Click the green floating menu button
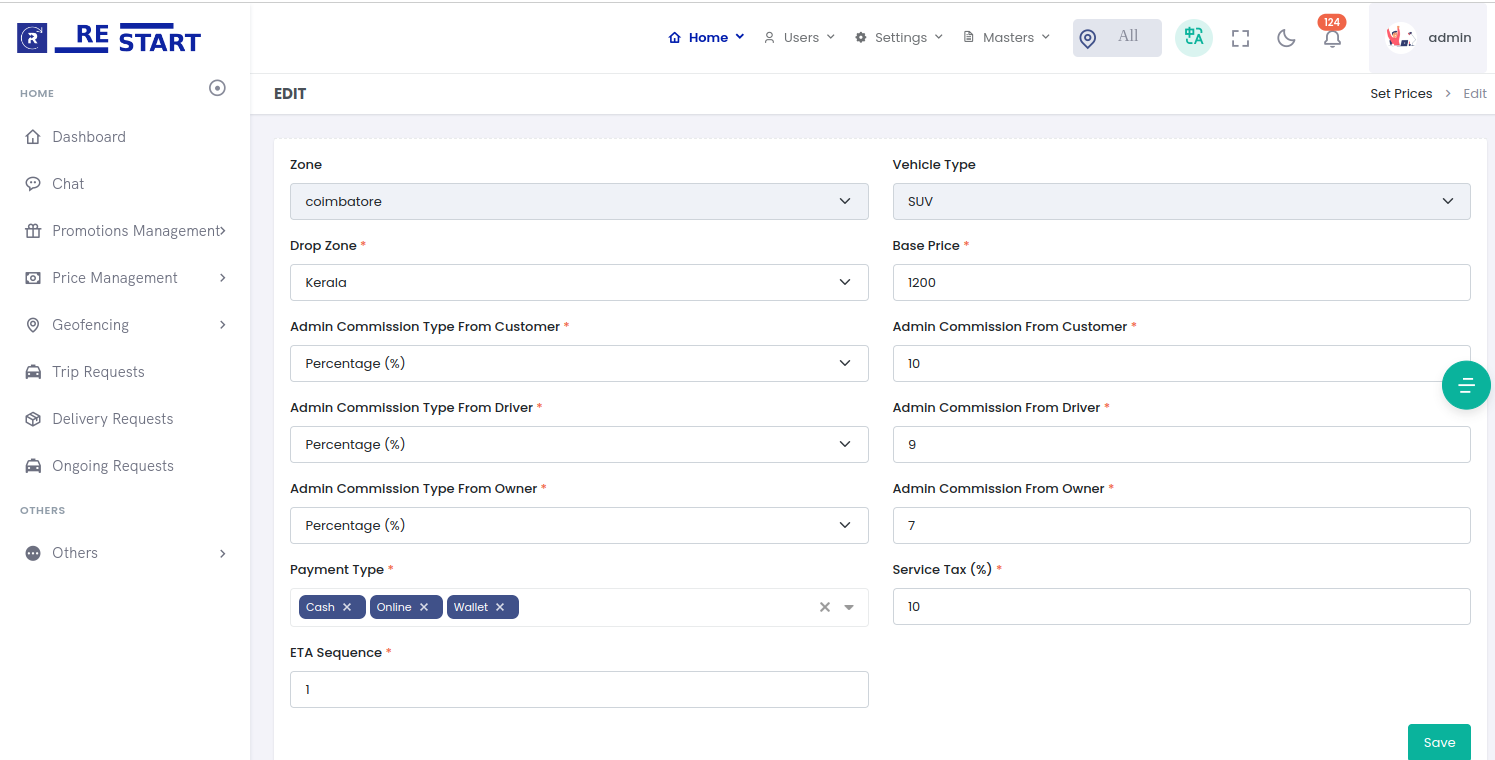Image resolution: width=1495 pixels, height=760 pixels. pyautogui.click(x=1466, y=385)
